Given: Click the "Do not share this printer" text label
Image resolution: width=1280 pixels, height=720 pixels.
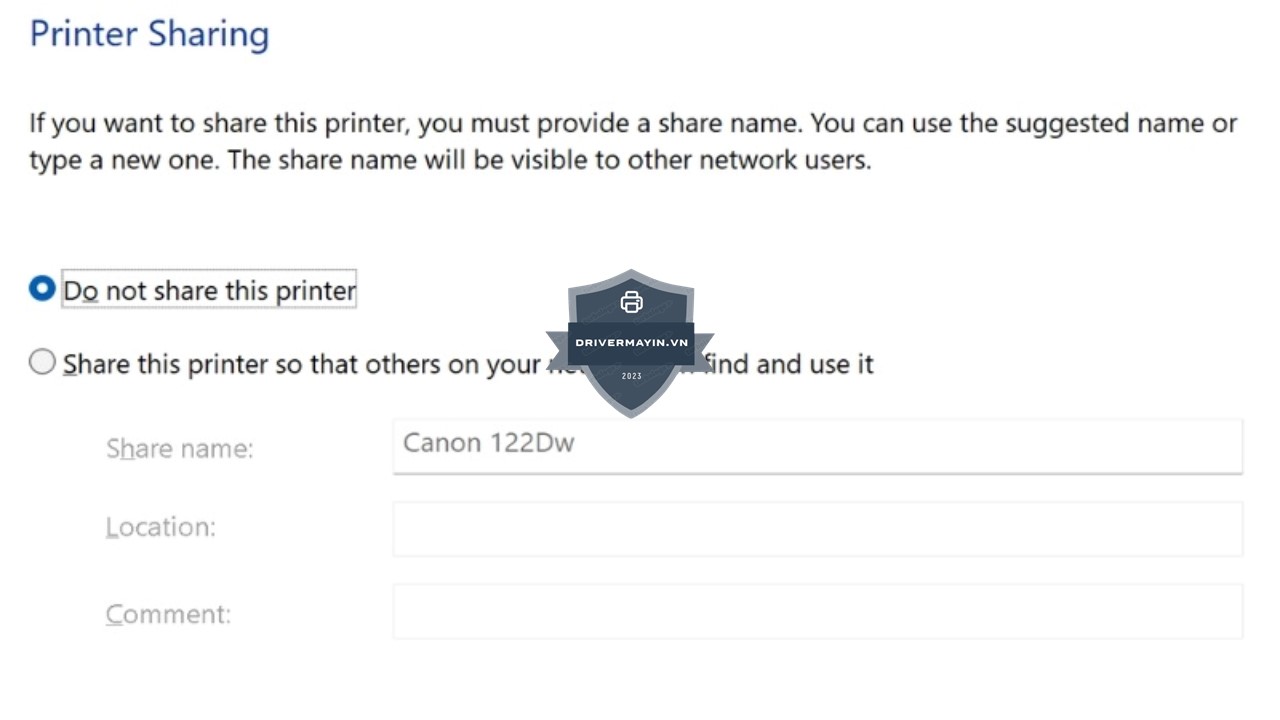Looking at the screenshot, I should click(209, 291).
